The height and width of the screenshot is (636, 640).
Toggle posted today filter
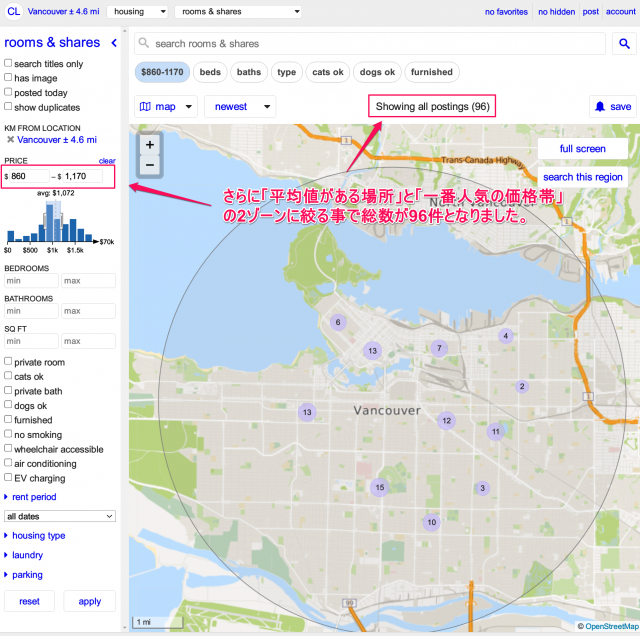[8, 92]
